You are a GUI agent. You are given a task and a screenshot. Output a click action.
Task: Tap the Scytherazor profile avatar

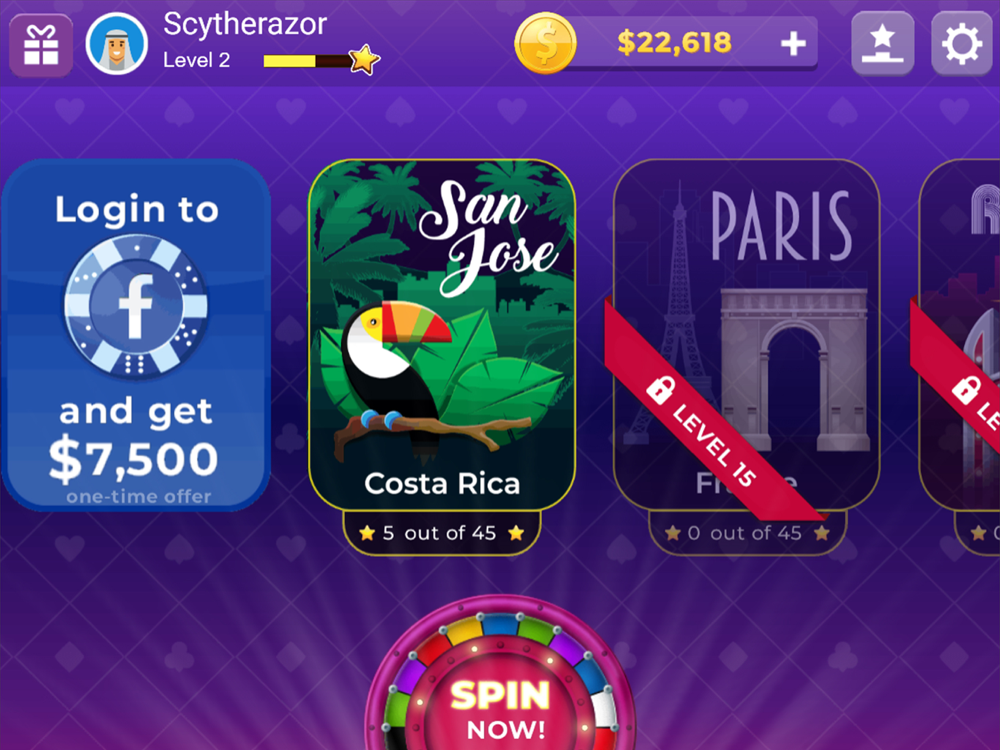[117, 44]
